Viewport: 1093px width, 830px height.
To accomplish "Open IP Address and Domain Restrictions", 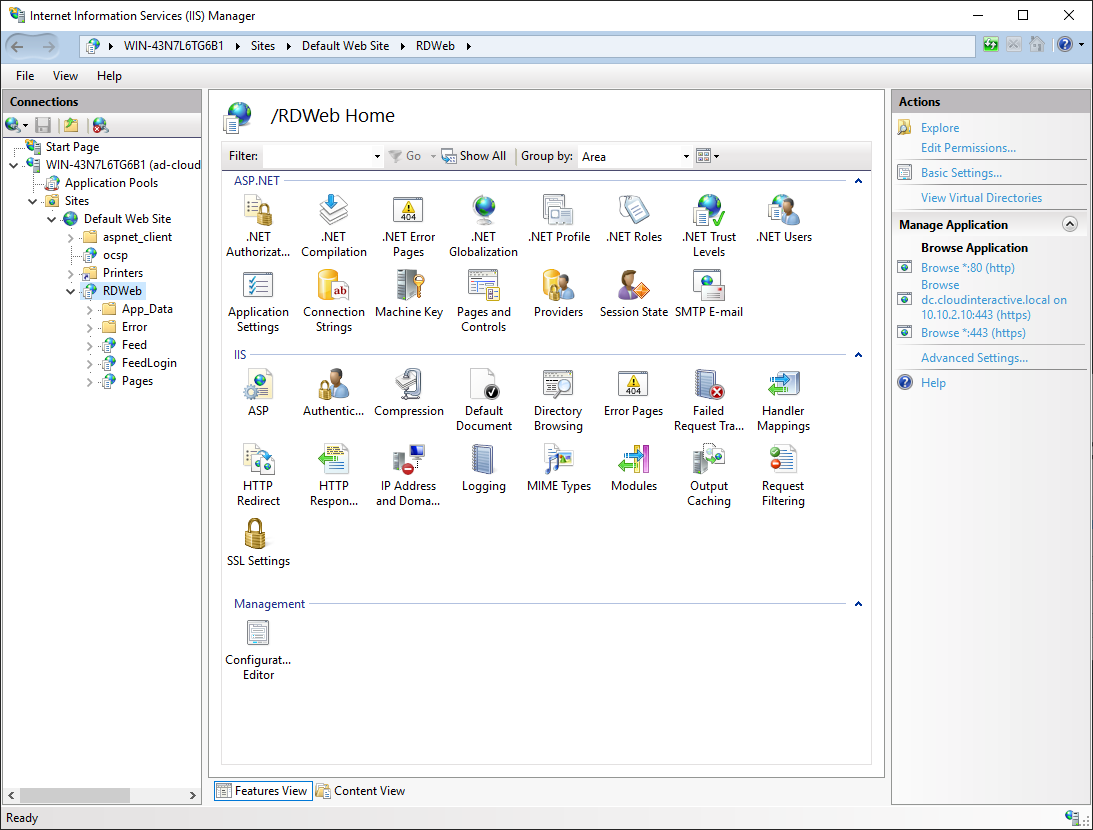I will (408, 475).
